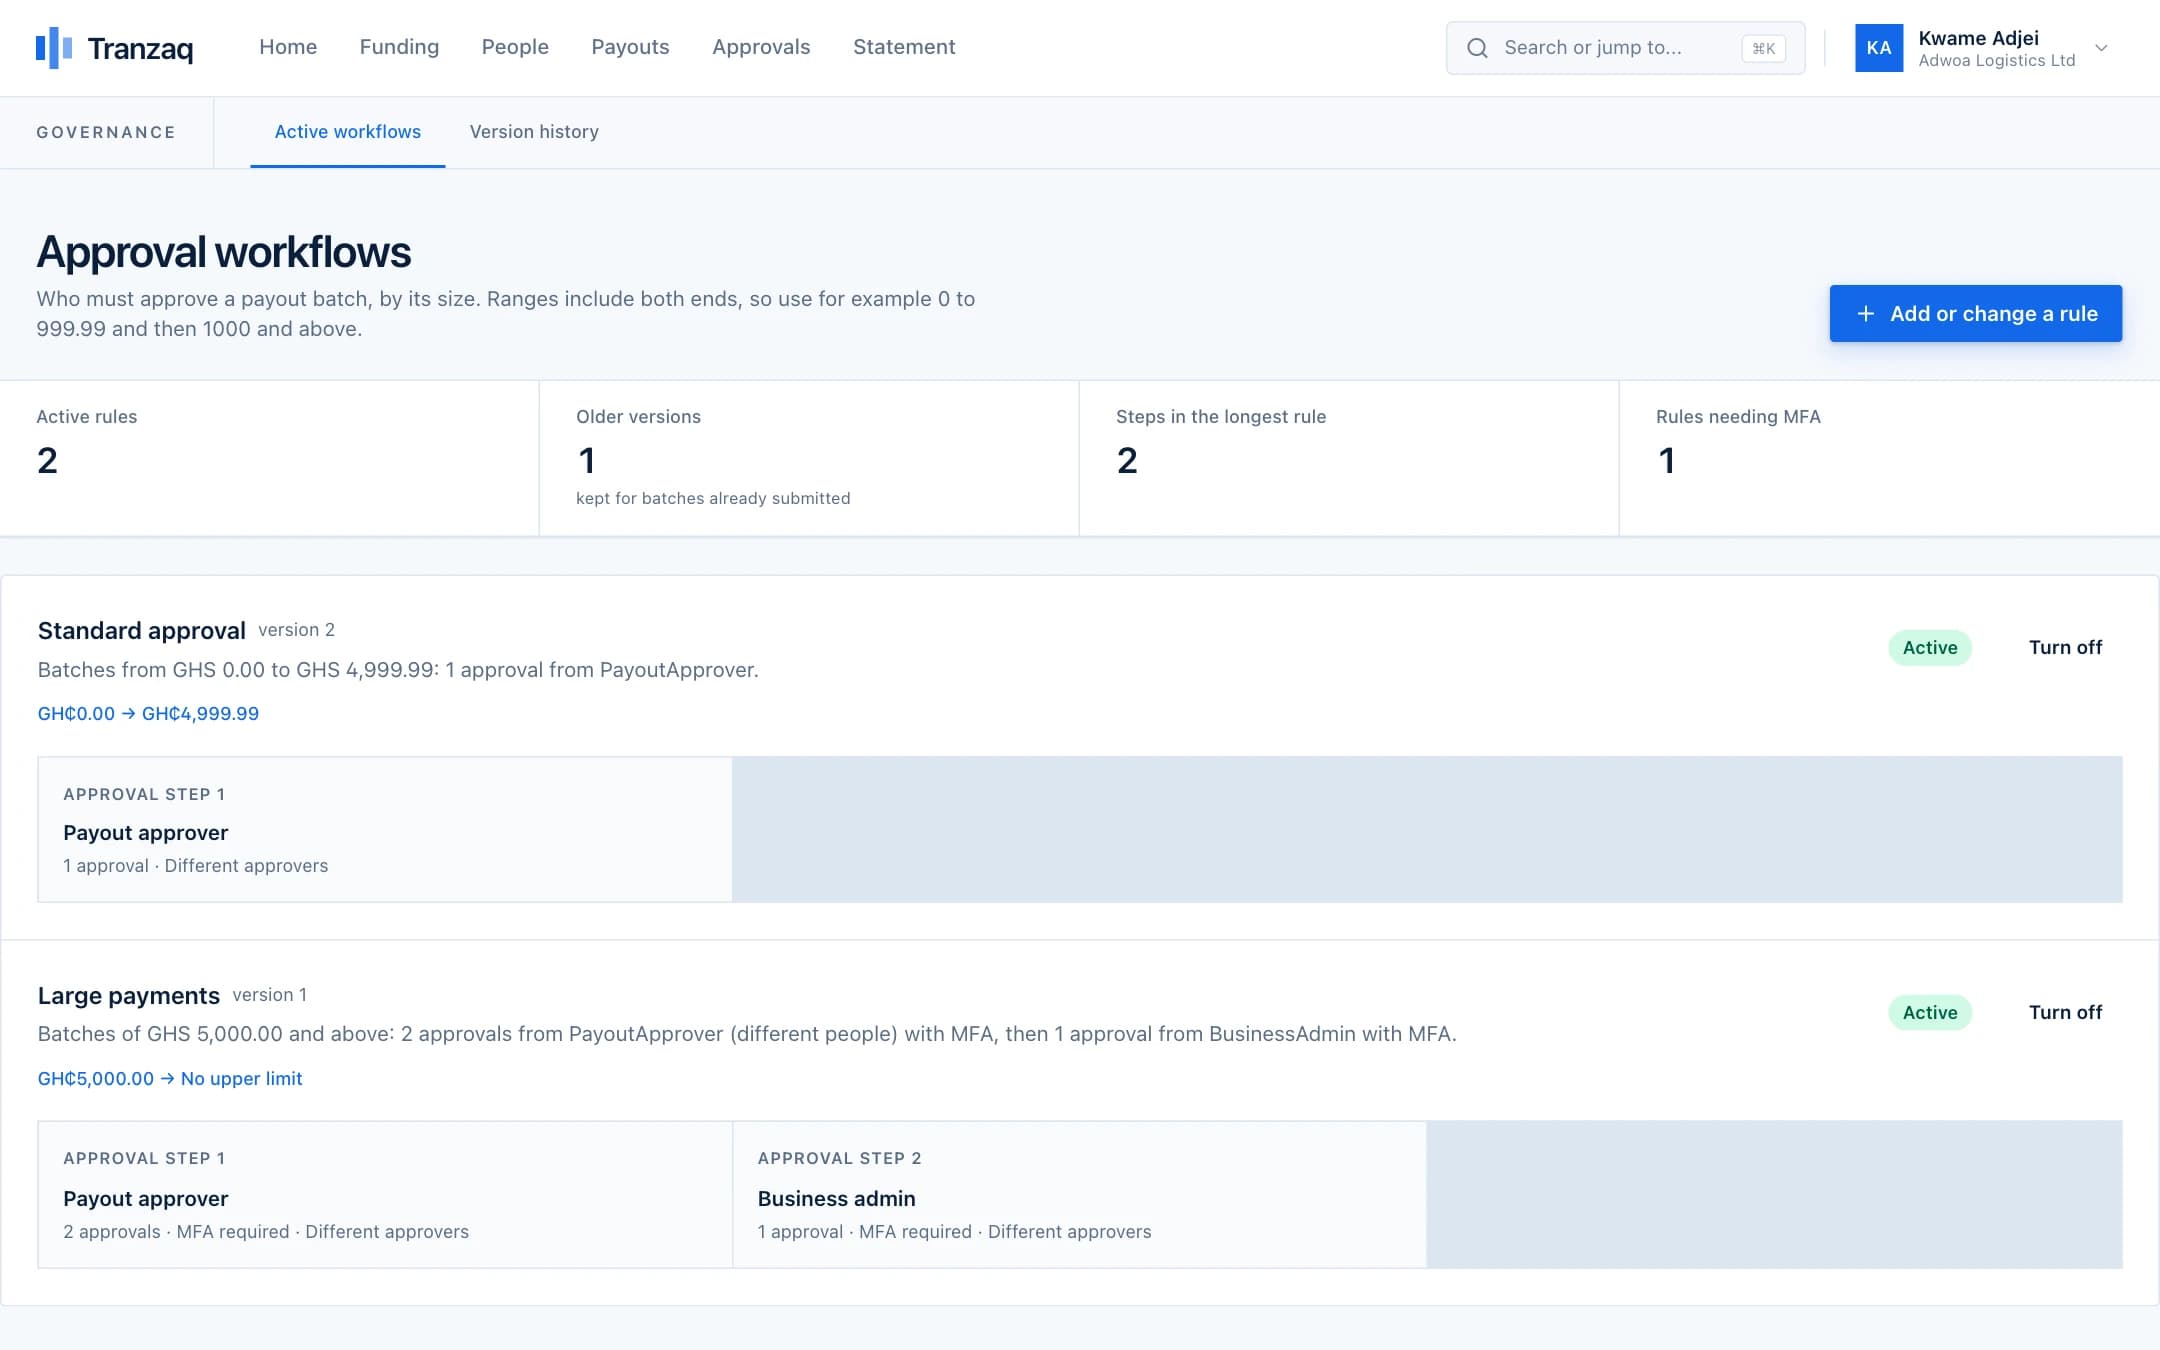2160x1350 pixels.
Task: Click the Standard approval rule title
Action: 141,631
